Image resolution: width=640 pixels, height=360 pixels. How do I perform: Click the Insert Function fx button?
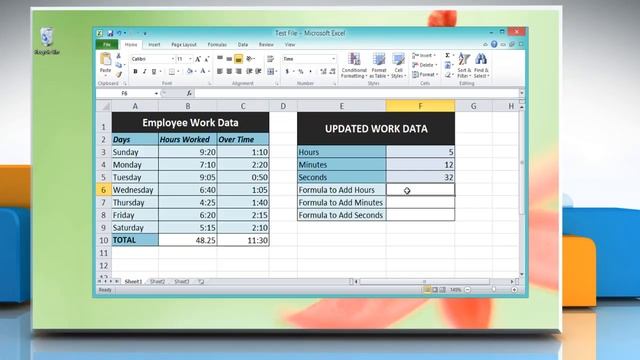189,93
